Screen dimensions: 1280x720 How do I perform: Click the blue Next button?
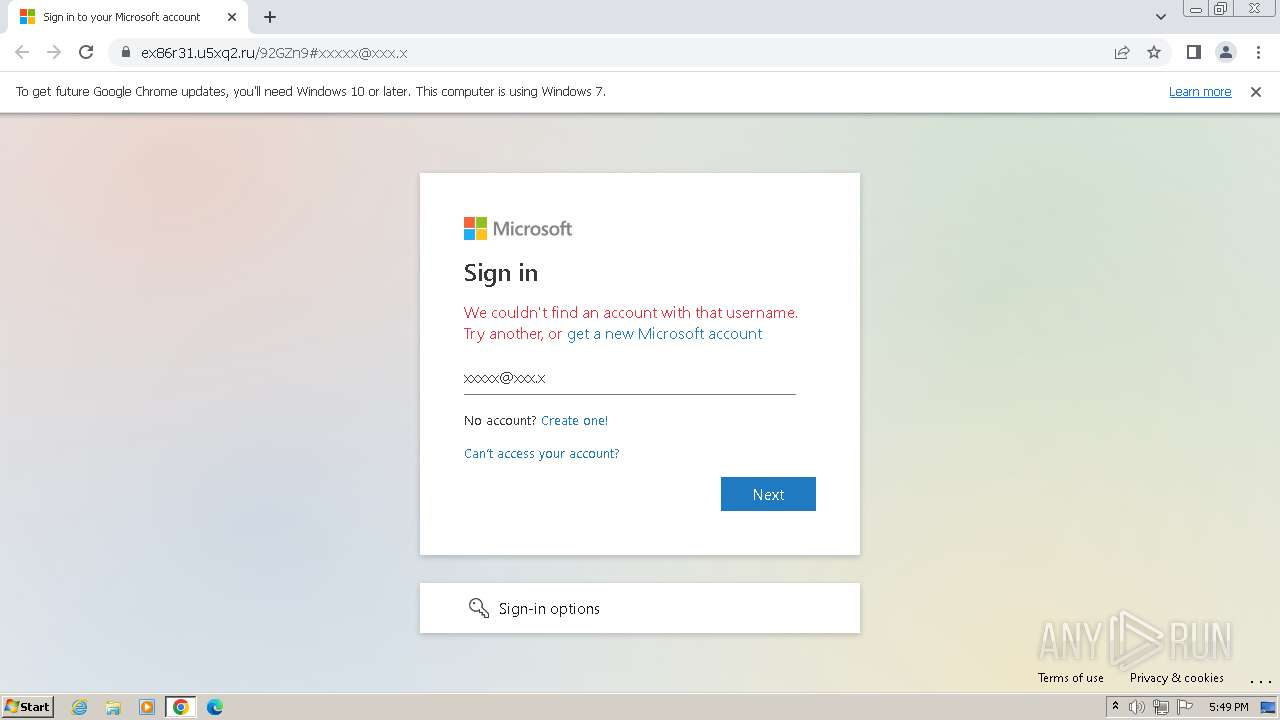(x=768, y=494)
